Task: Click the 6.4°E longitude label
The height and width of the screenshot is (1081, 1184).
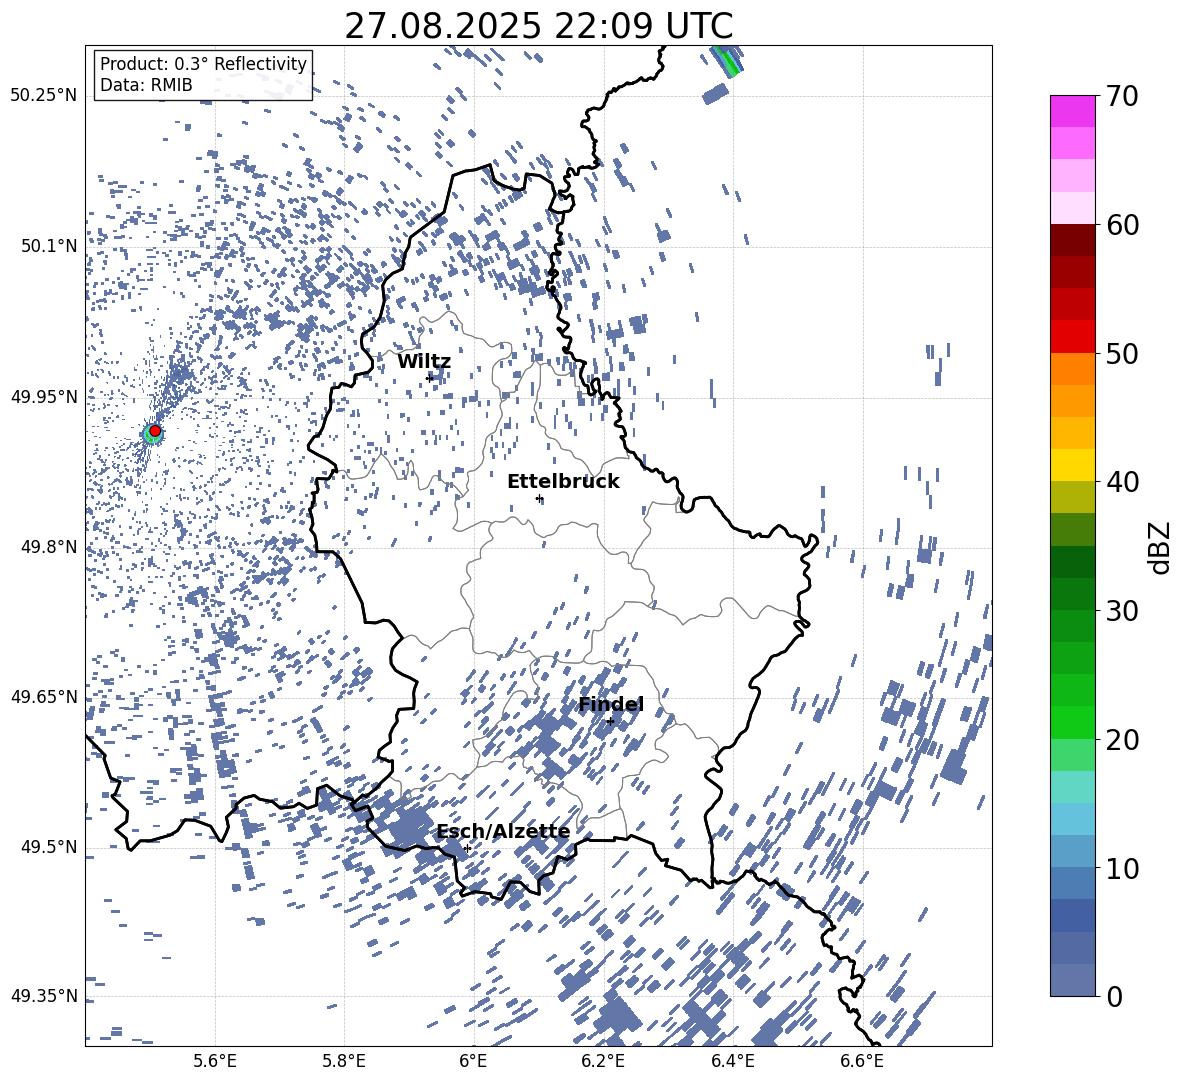Action: (732, 1061)
